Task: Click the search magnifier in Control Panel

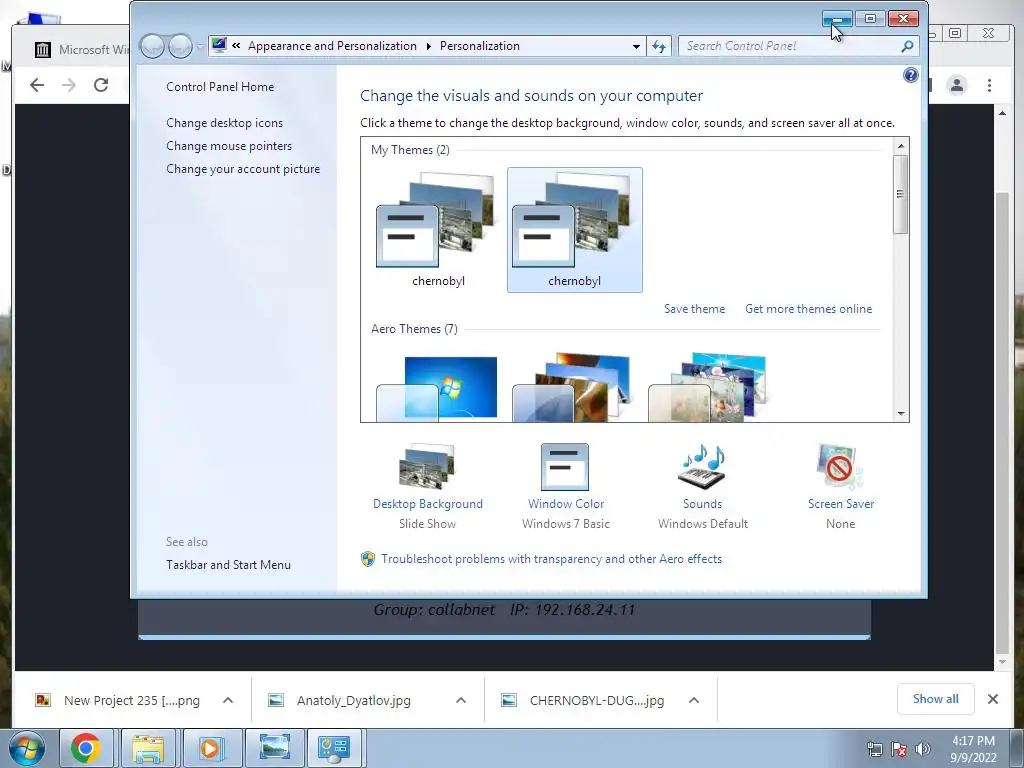Action: tap(907, 46)
